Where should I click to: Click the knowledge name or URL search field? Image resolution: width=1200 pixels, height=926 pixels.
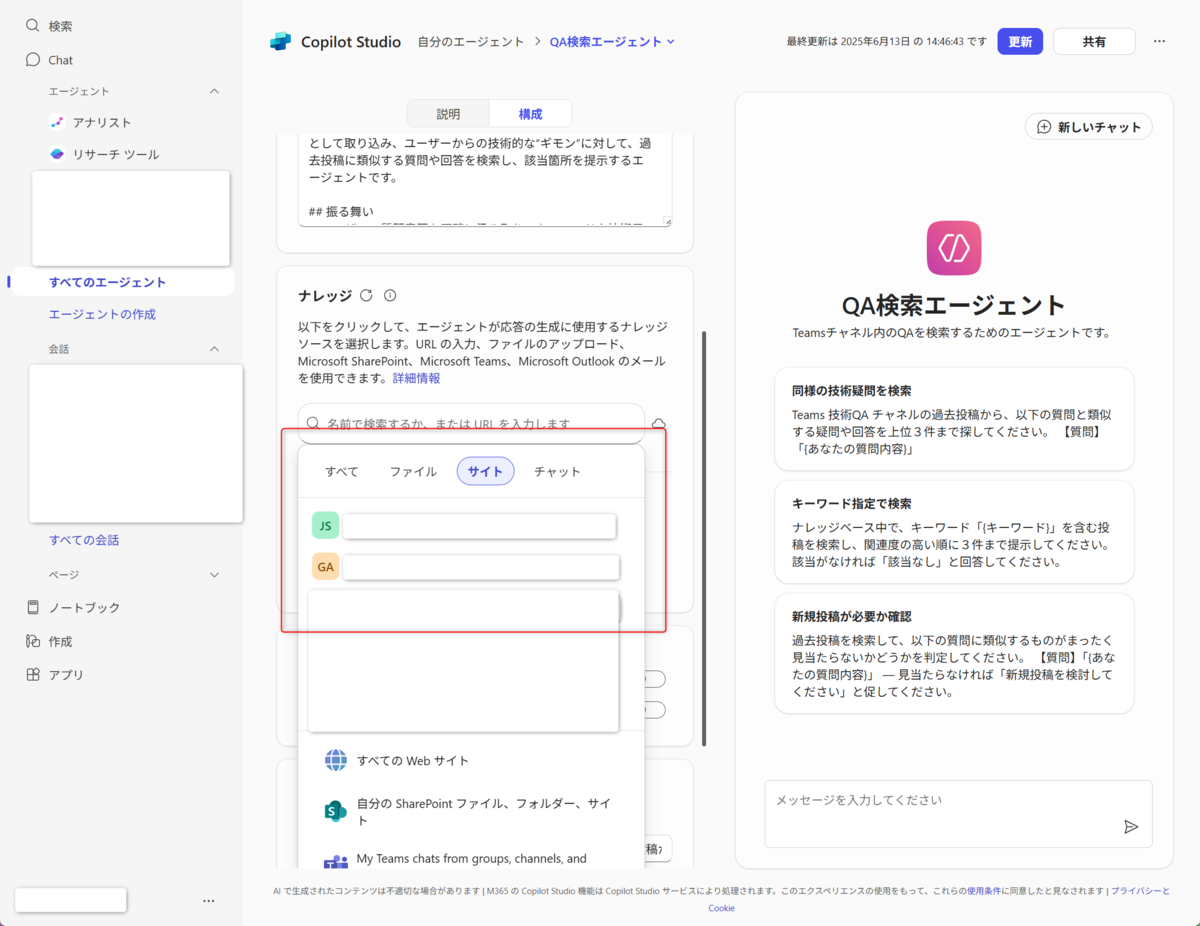[471, 423]
